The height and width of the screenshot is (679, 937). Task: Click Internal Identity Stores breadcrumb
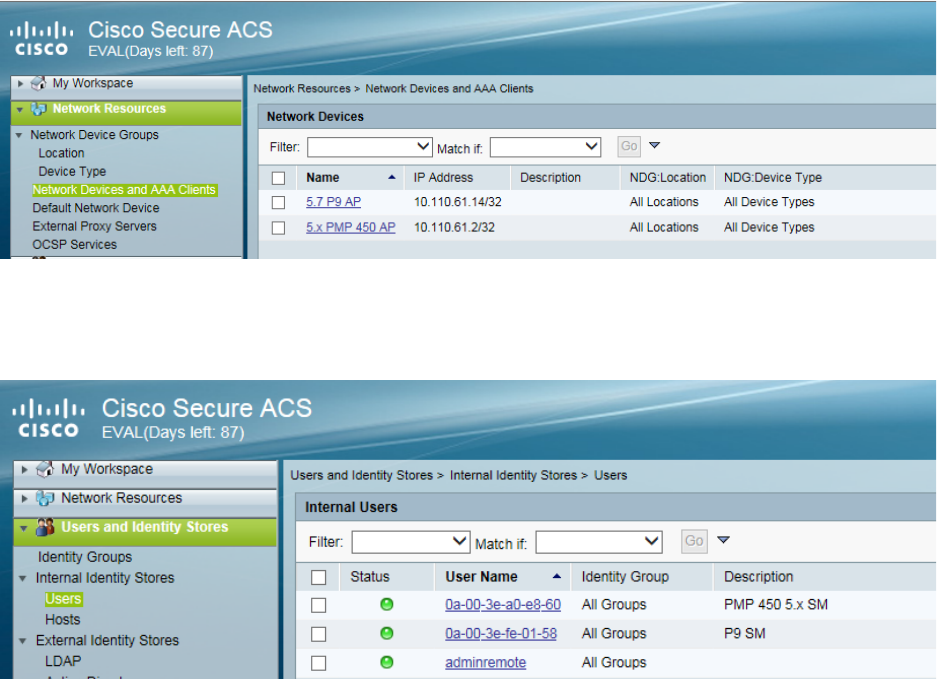click(513, 475)
